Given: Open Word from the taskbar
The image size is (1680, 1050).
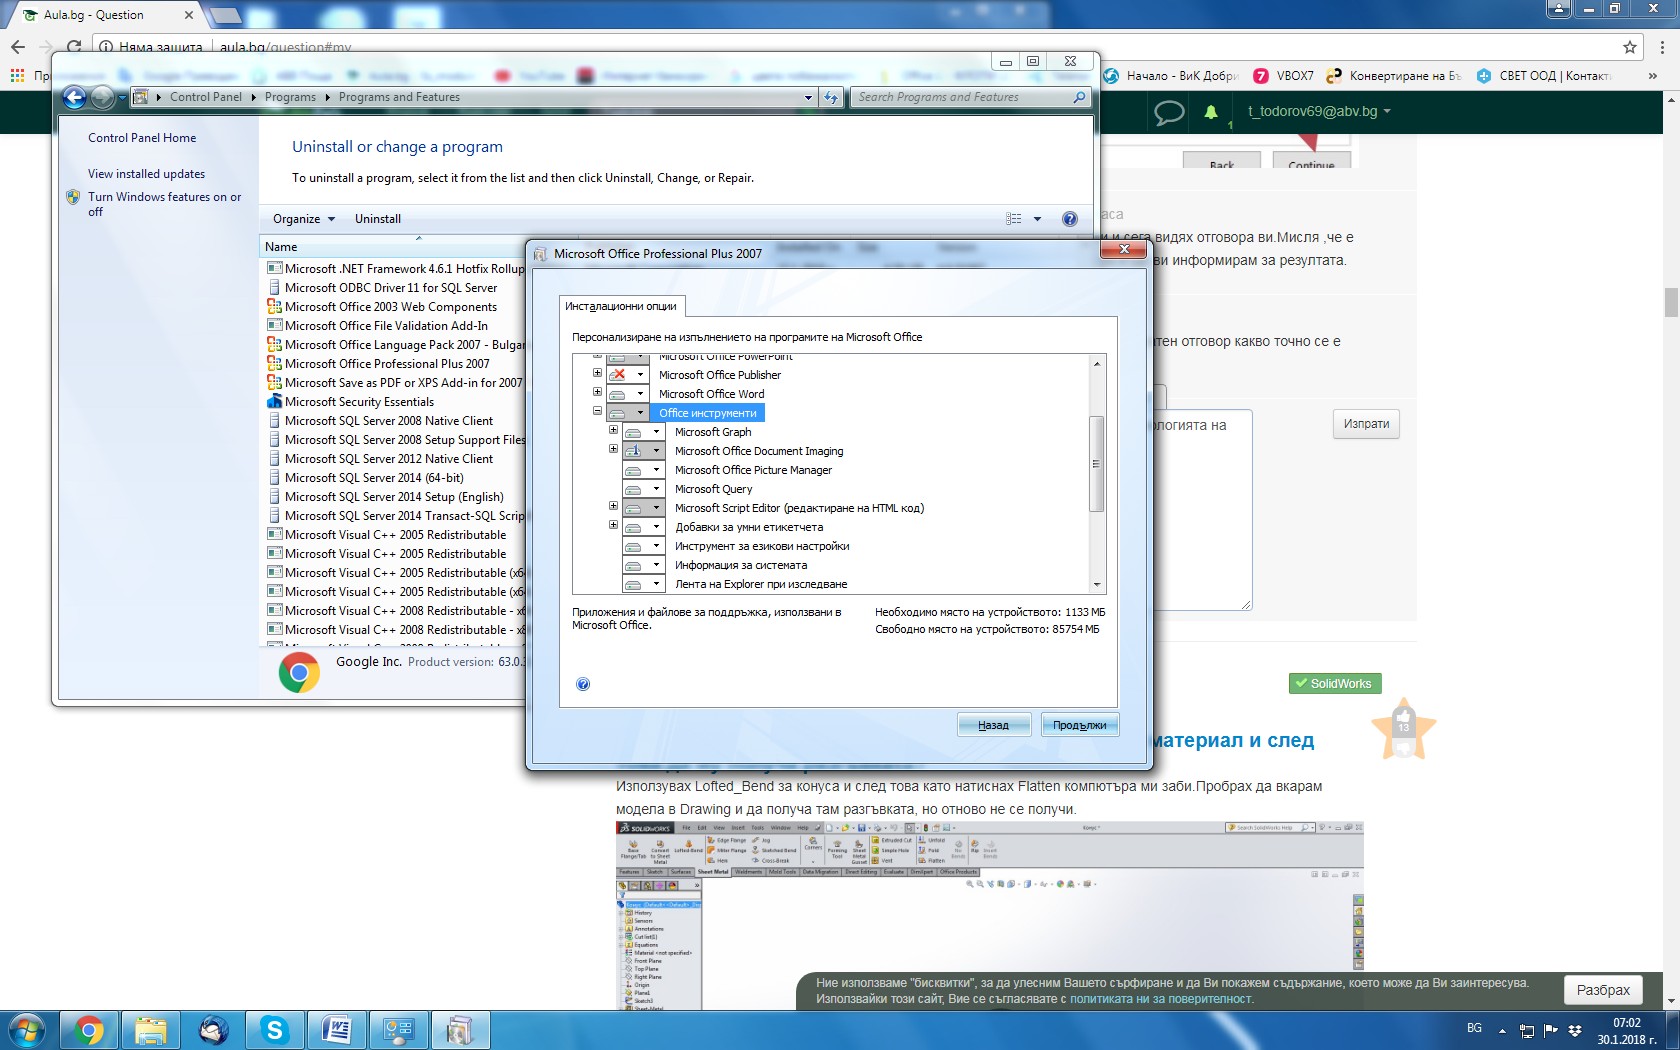Looking at the screenshot, I should [x=336, y=1030].
